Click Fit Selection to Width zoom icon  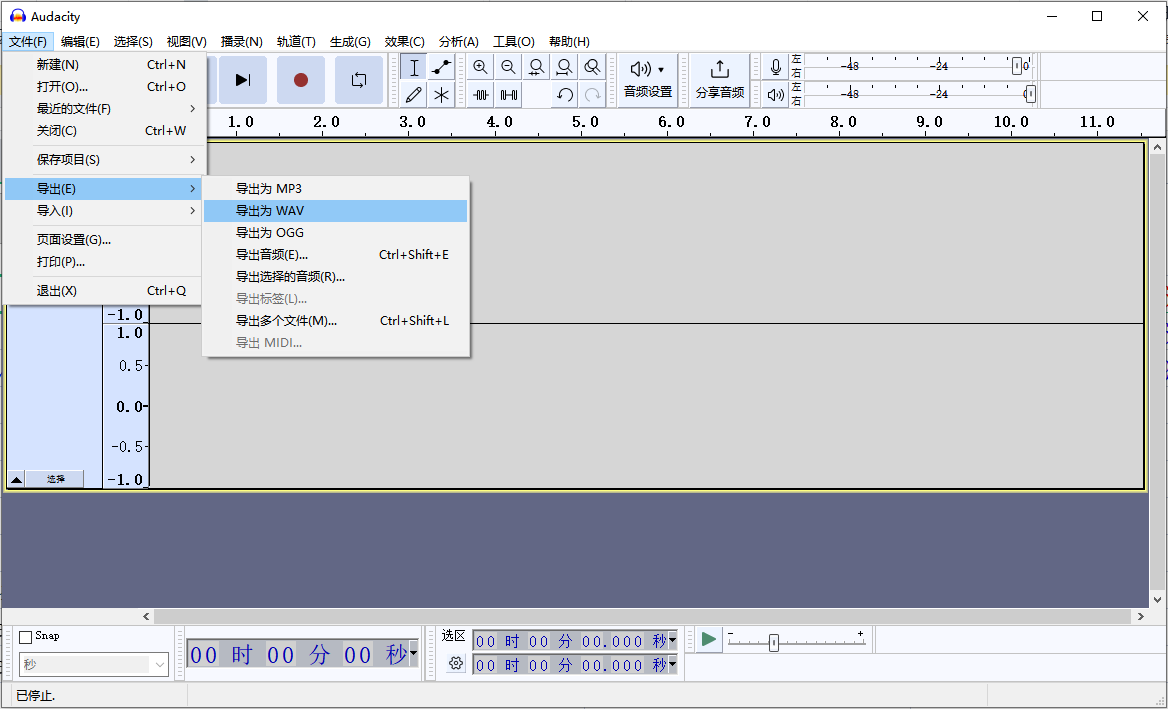pyautogui.click(x=536, y=67)
